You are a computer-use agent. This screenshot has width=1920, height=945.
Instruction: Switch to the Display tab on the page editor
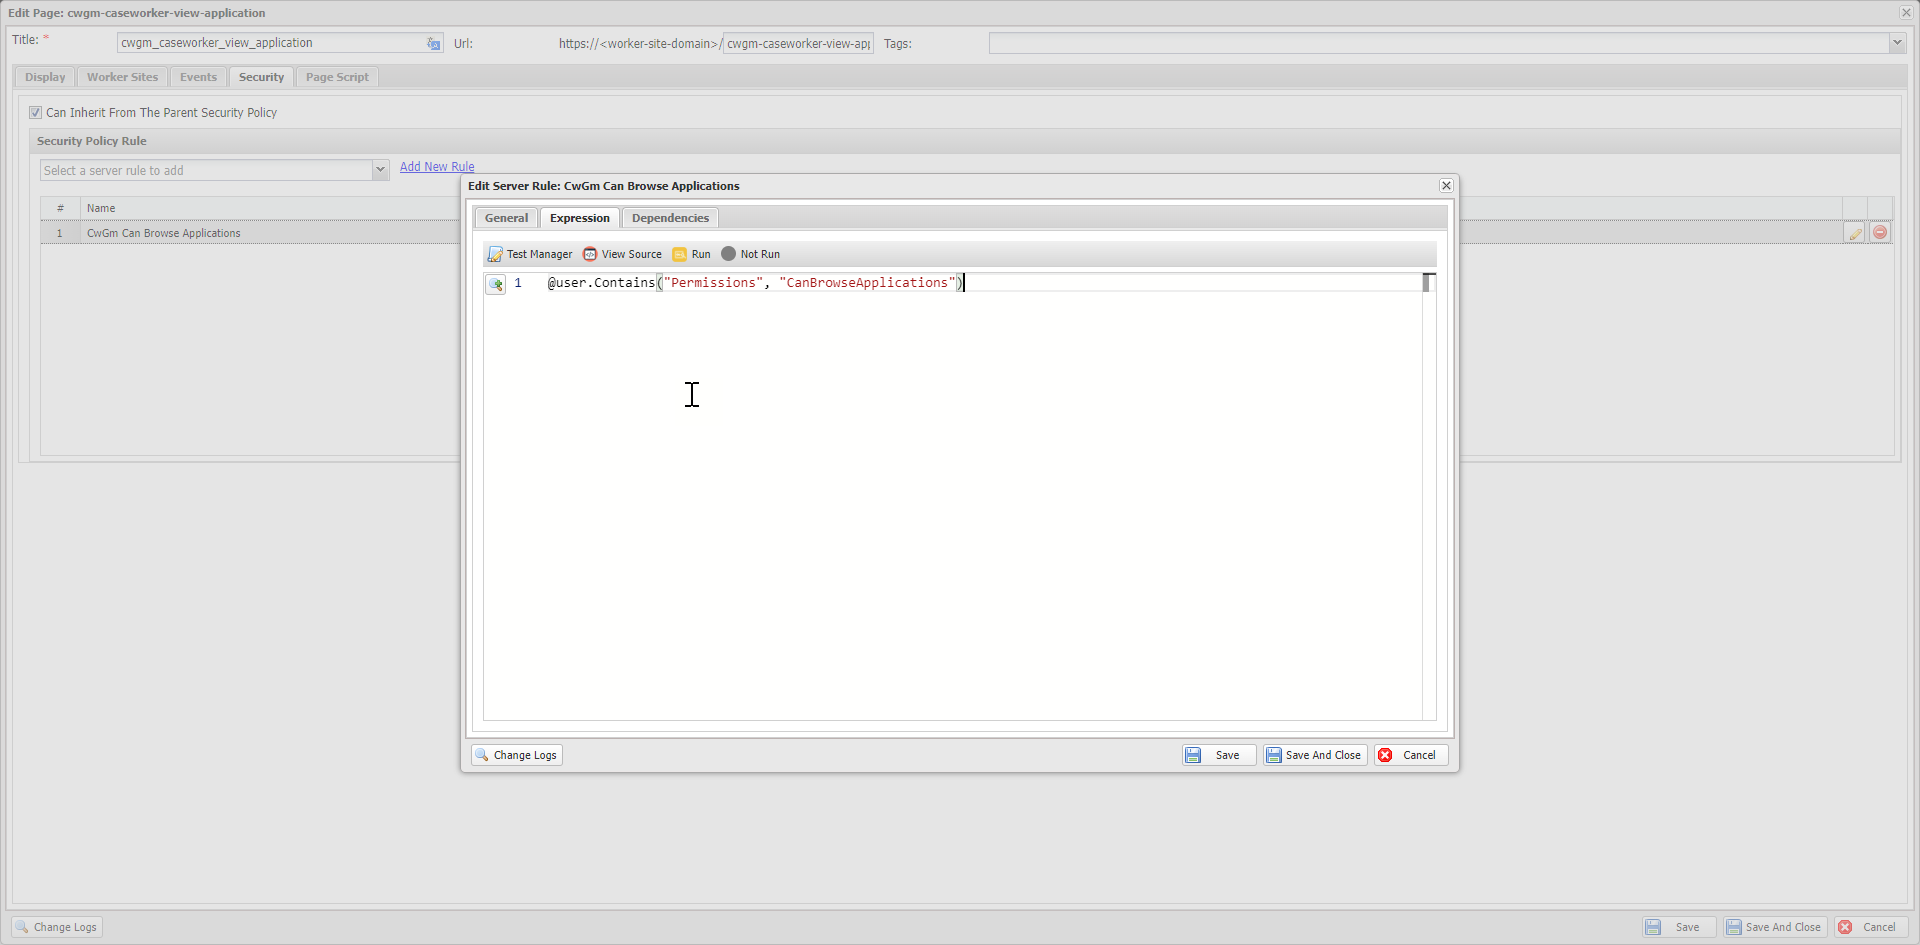click(45, 77)
